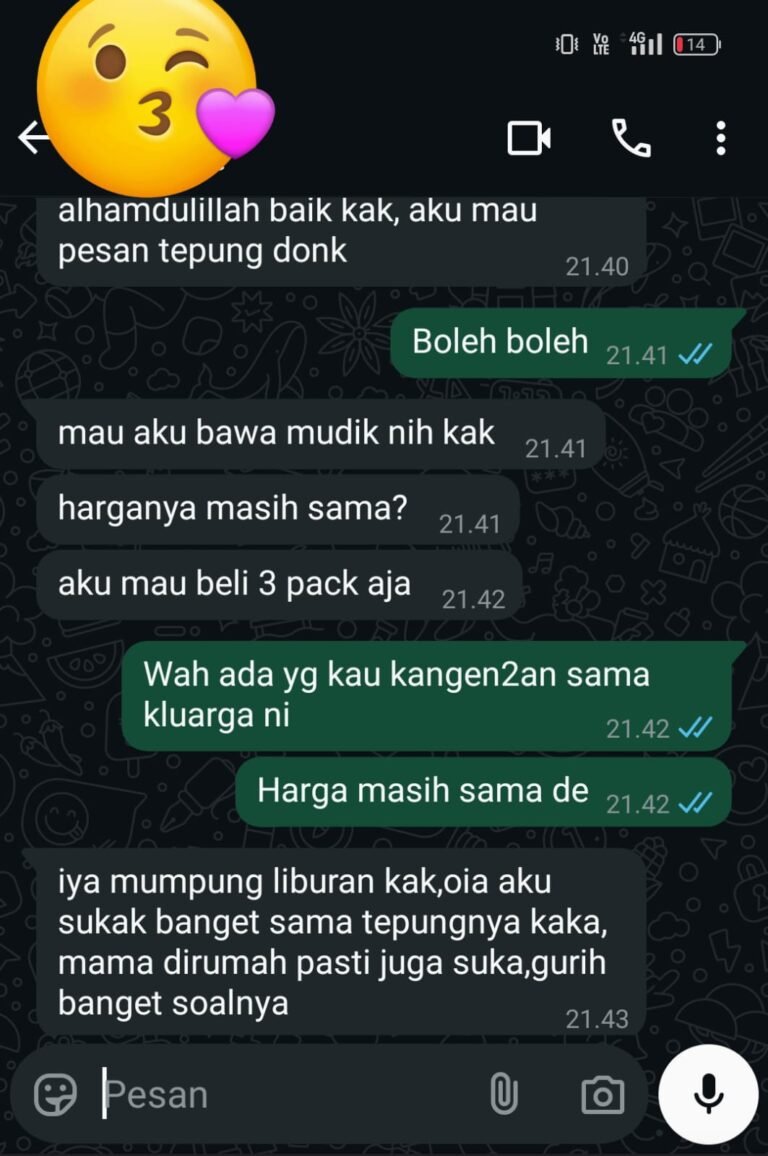Select the 'Boleh boleh' sent message
This screenshot has height=1156, width=768.
(x=561, y=343)
